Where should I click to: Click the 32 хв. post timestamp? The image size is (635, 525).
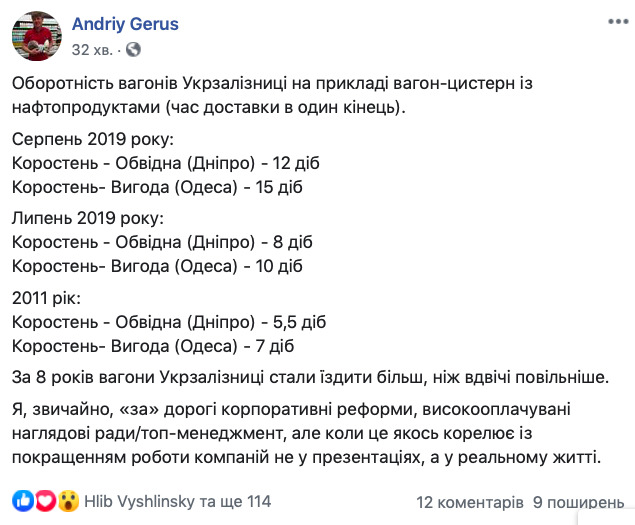click(x=93, y=48)
